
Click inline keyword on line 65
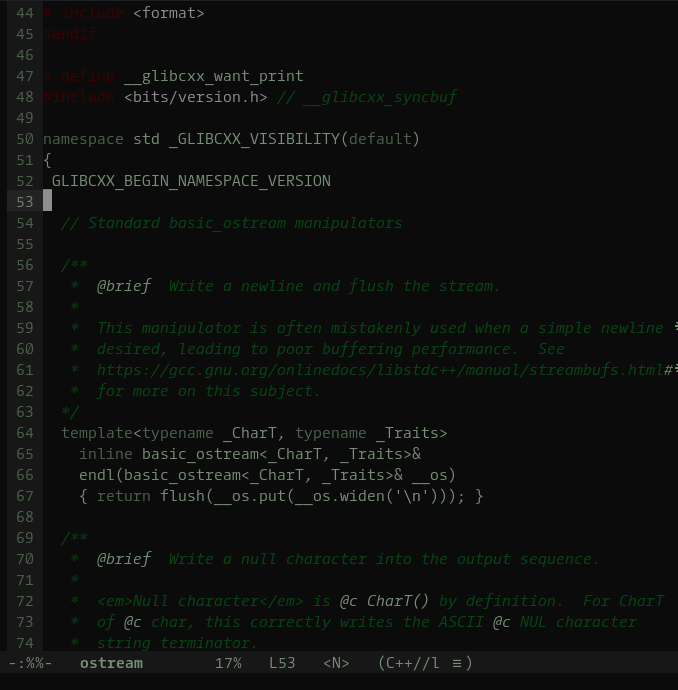click(x=106, y=454)
